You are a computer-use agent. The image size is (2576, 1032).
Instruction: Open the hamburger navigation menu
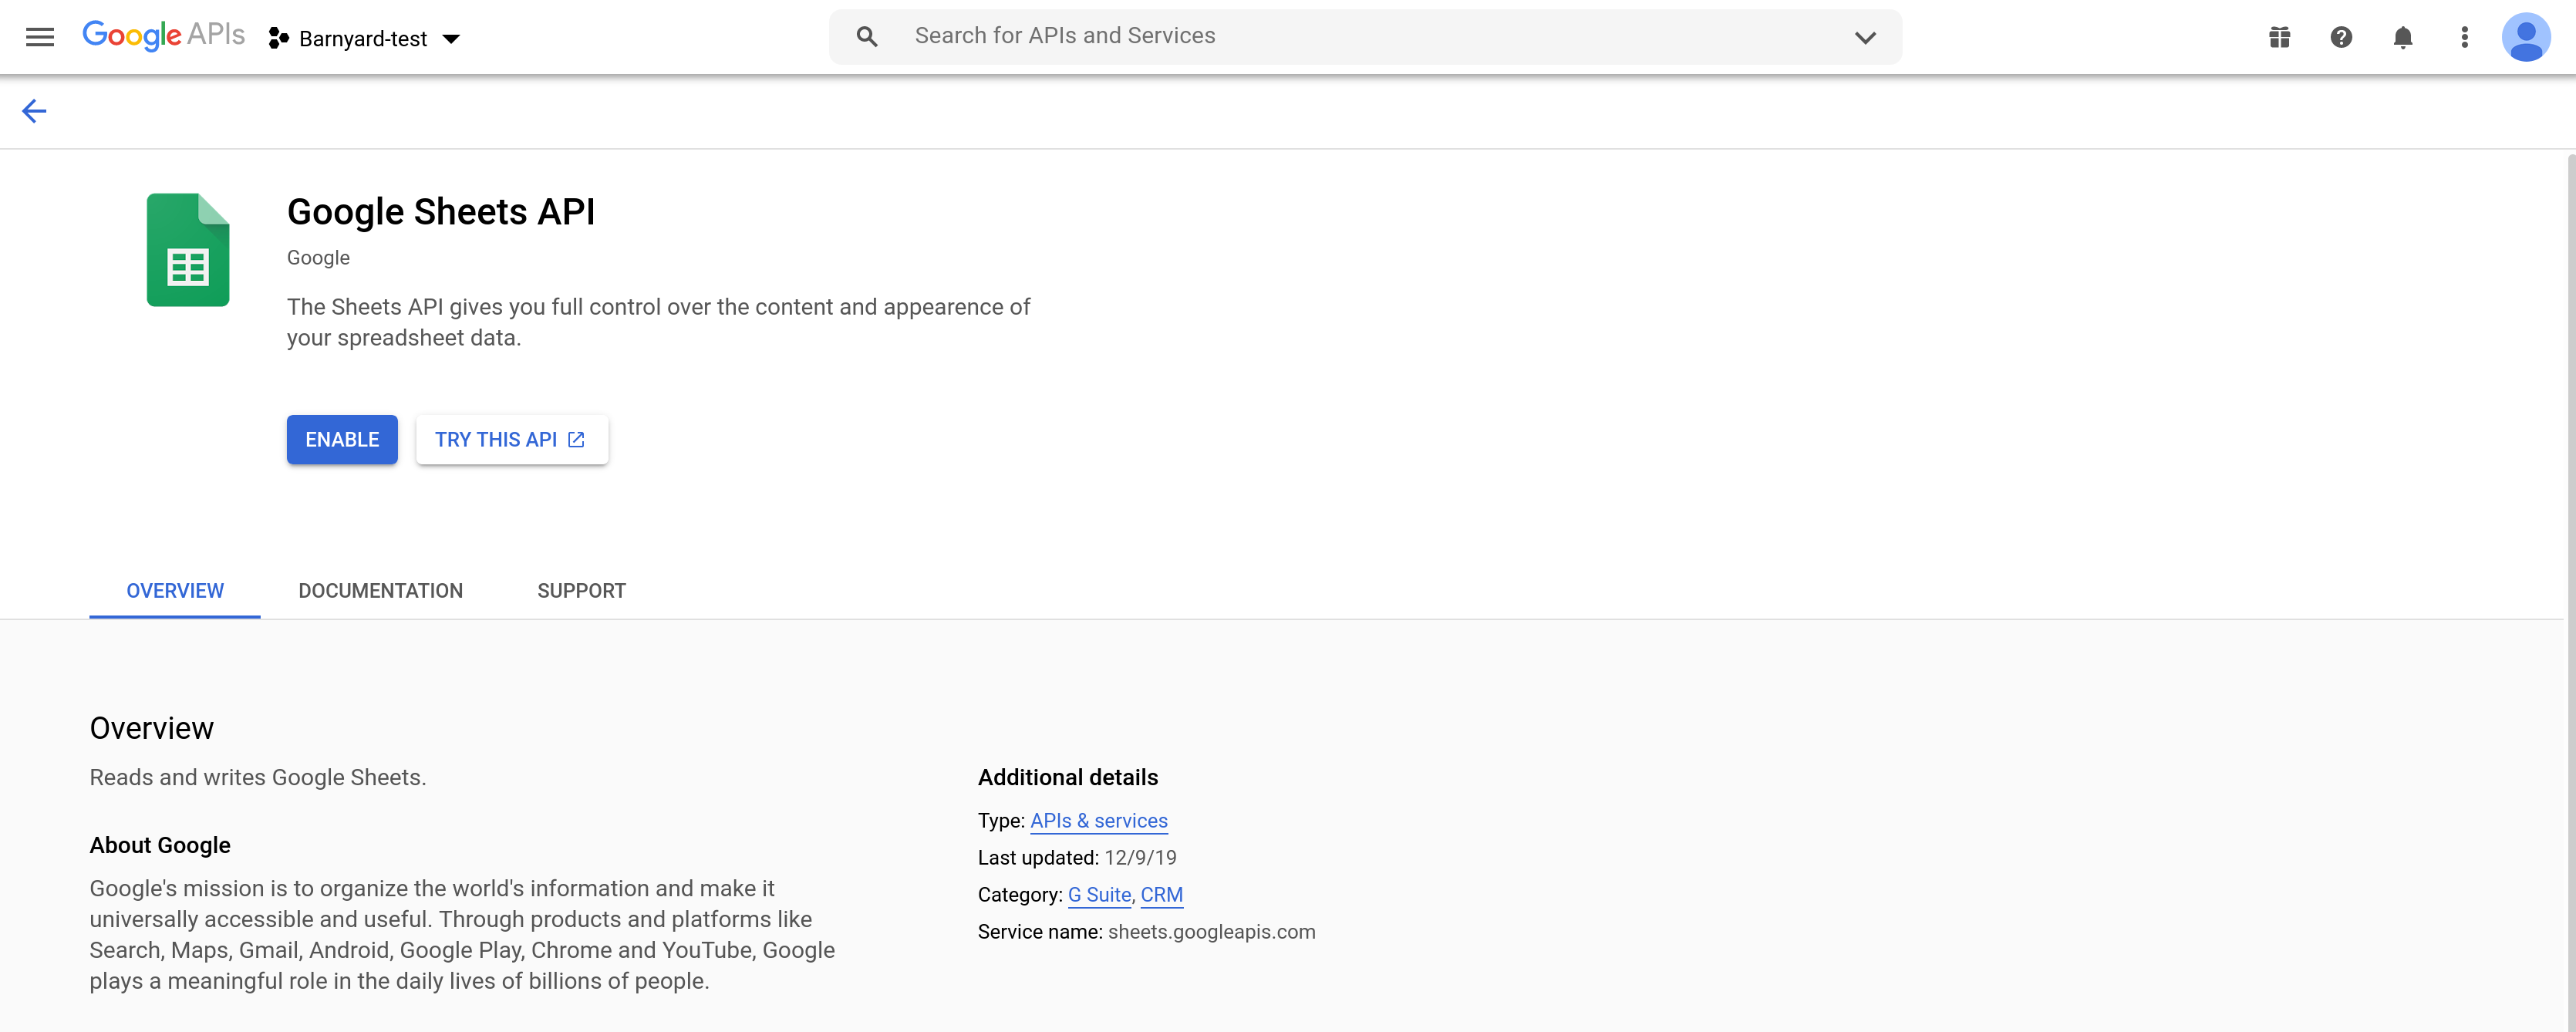tap(40, 37)
